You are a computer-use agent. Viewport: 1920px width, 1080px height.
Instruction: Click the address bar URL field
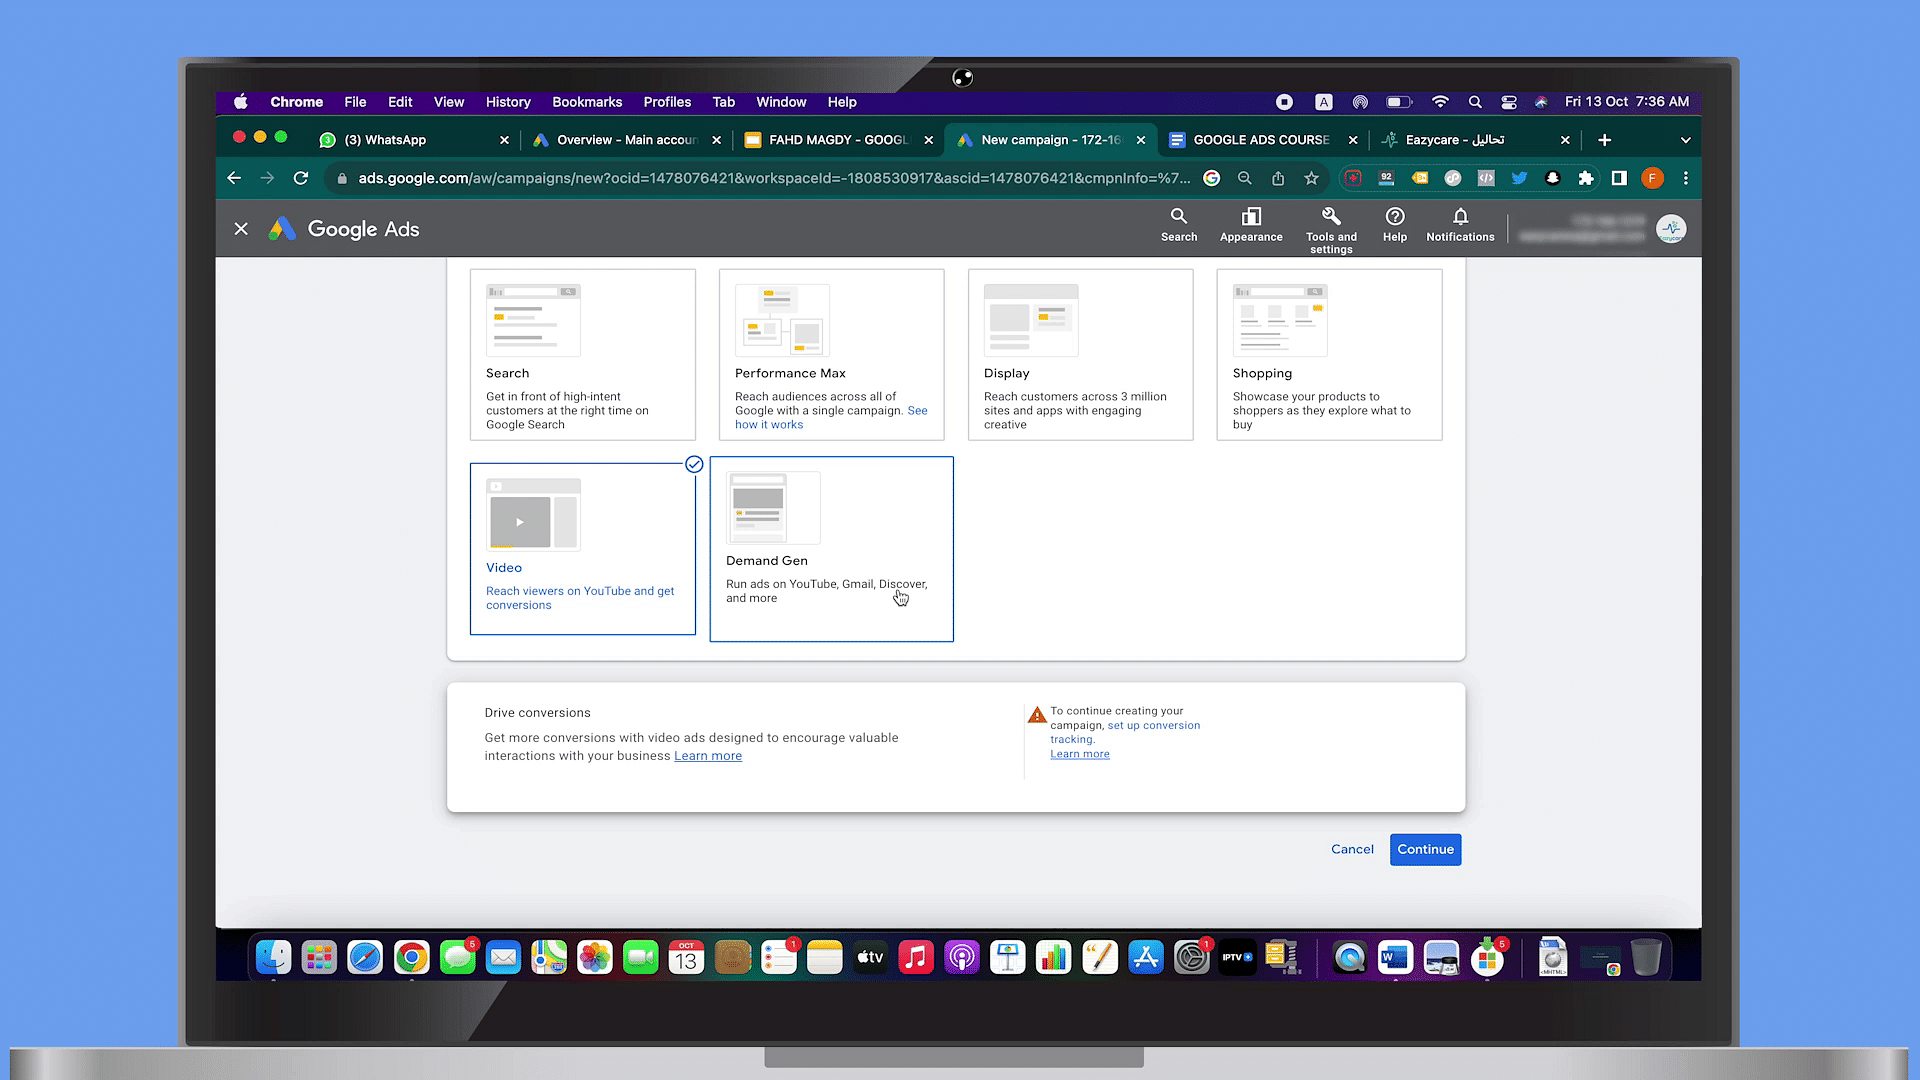coord(774,178)
